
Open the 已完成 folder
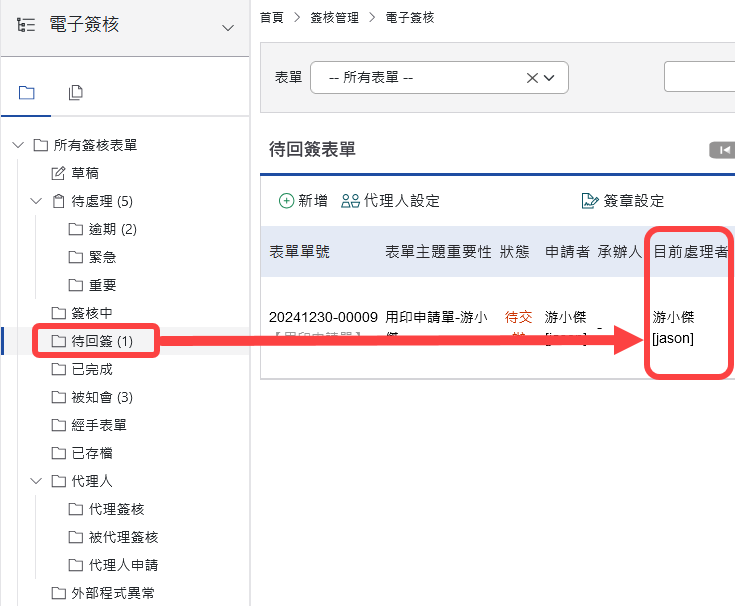(91, 369)
